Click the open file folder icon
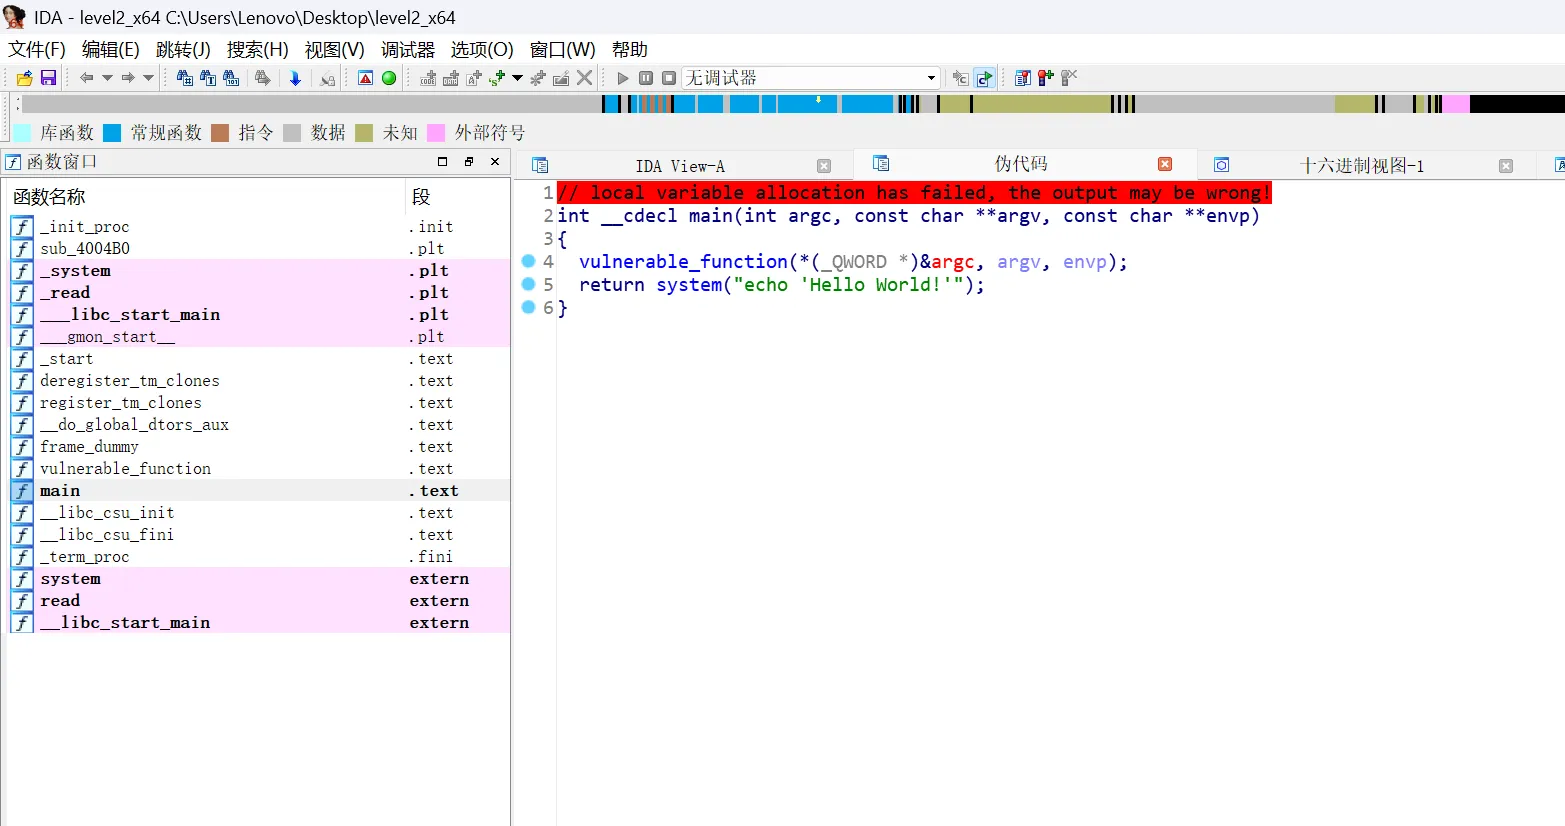1565x826 pixels. [x=25, y=78]
